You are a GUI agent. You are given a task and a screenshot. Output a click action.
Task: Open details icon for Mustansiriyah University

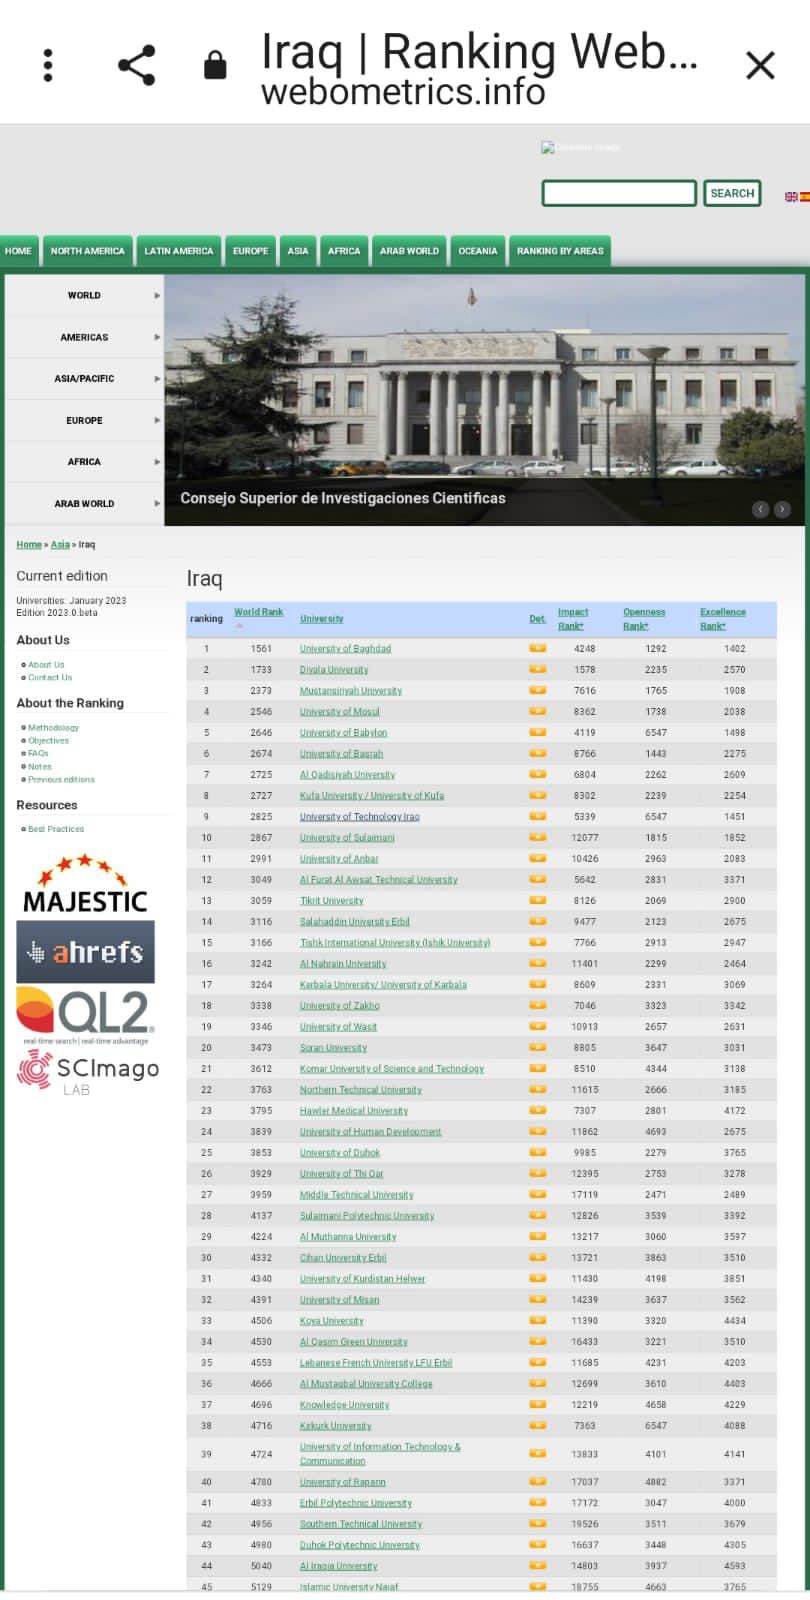[x=538, y=690]
